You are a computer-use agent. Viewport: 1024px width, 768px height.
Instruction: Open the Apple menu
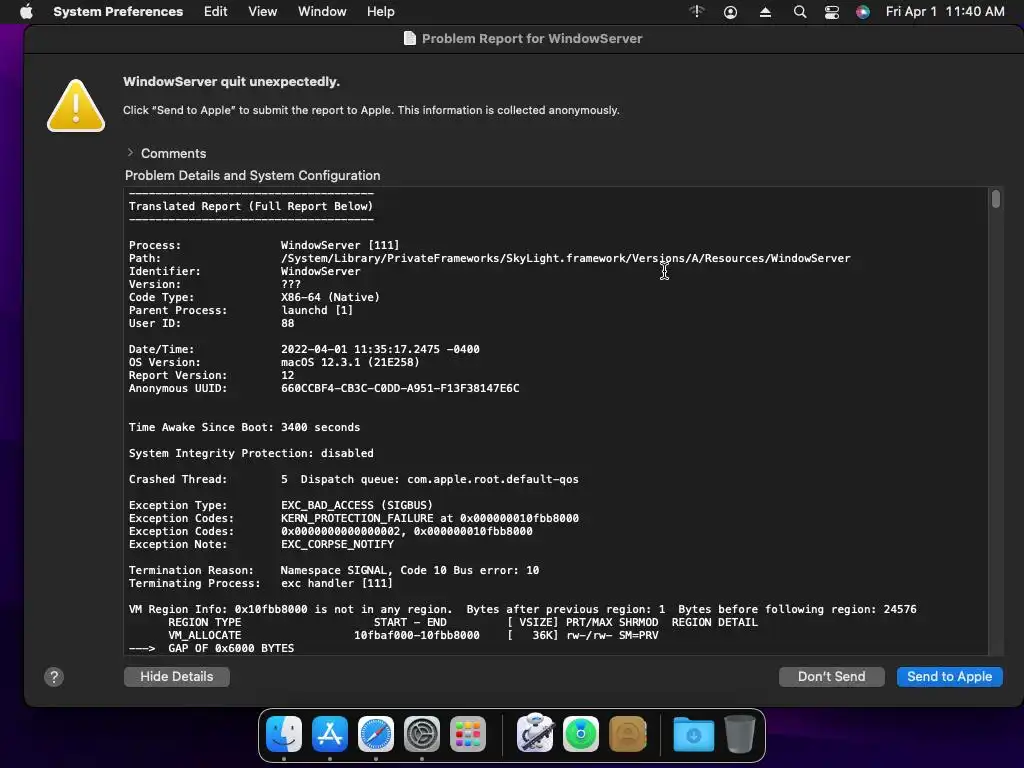(x=26, y=12)
